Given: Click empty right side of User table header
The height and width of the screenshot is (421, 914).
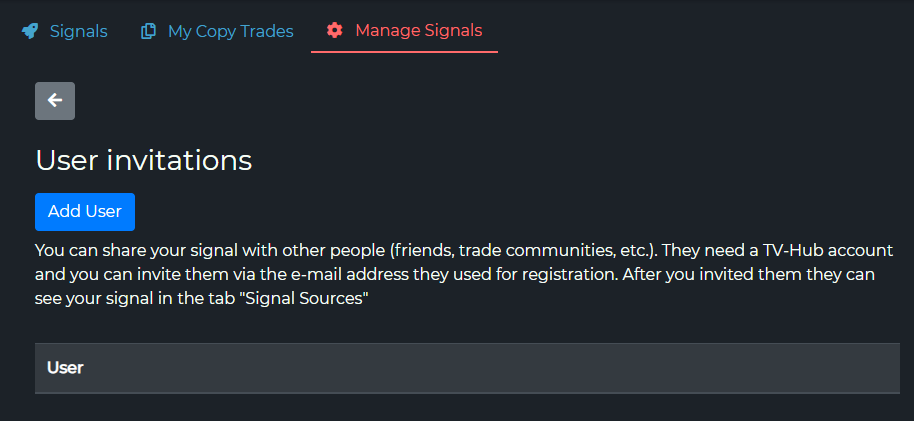Looking at the screenshot, I should (600, 368).
